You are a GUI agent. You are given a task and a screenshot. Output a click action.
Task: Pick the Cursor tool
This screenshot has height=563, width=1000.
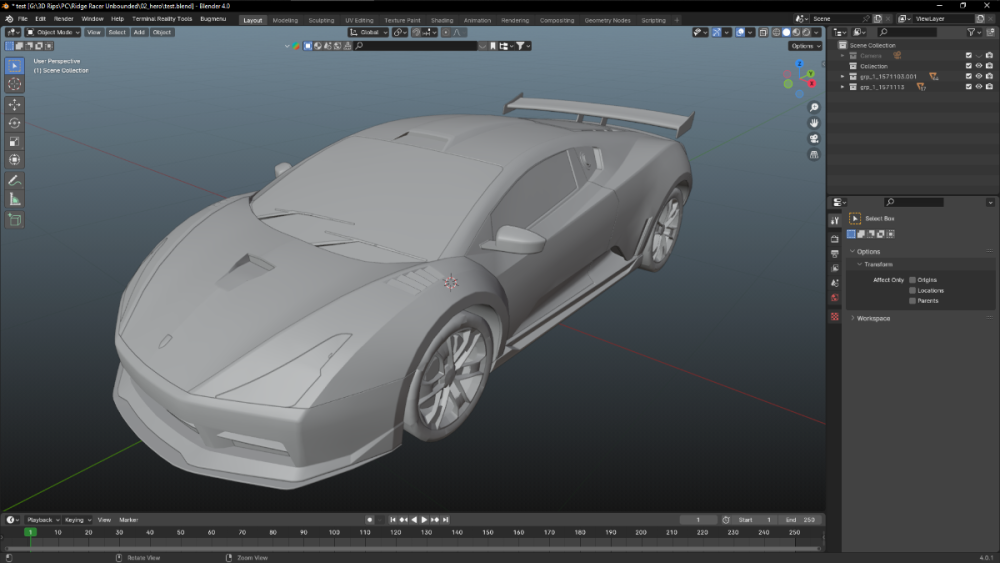point(15,84)
